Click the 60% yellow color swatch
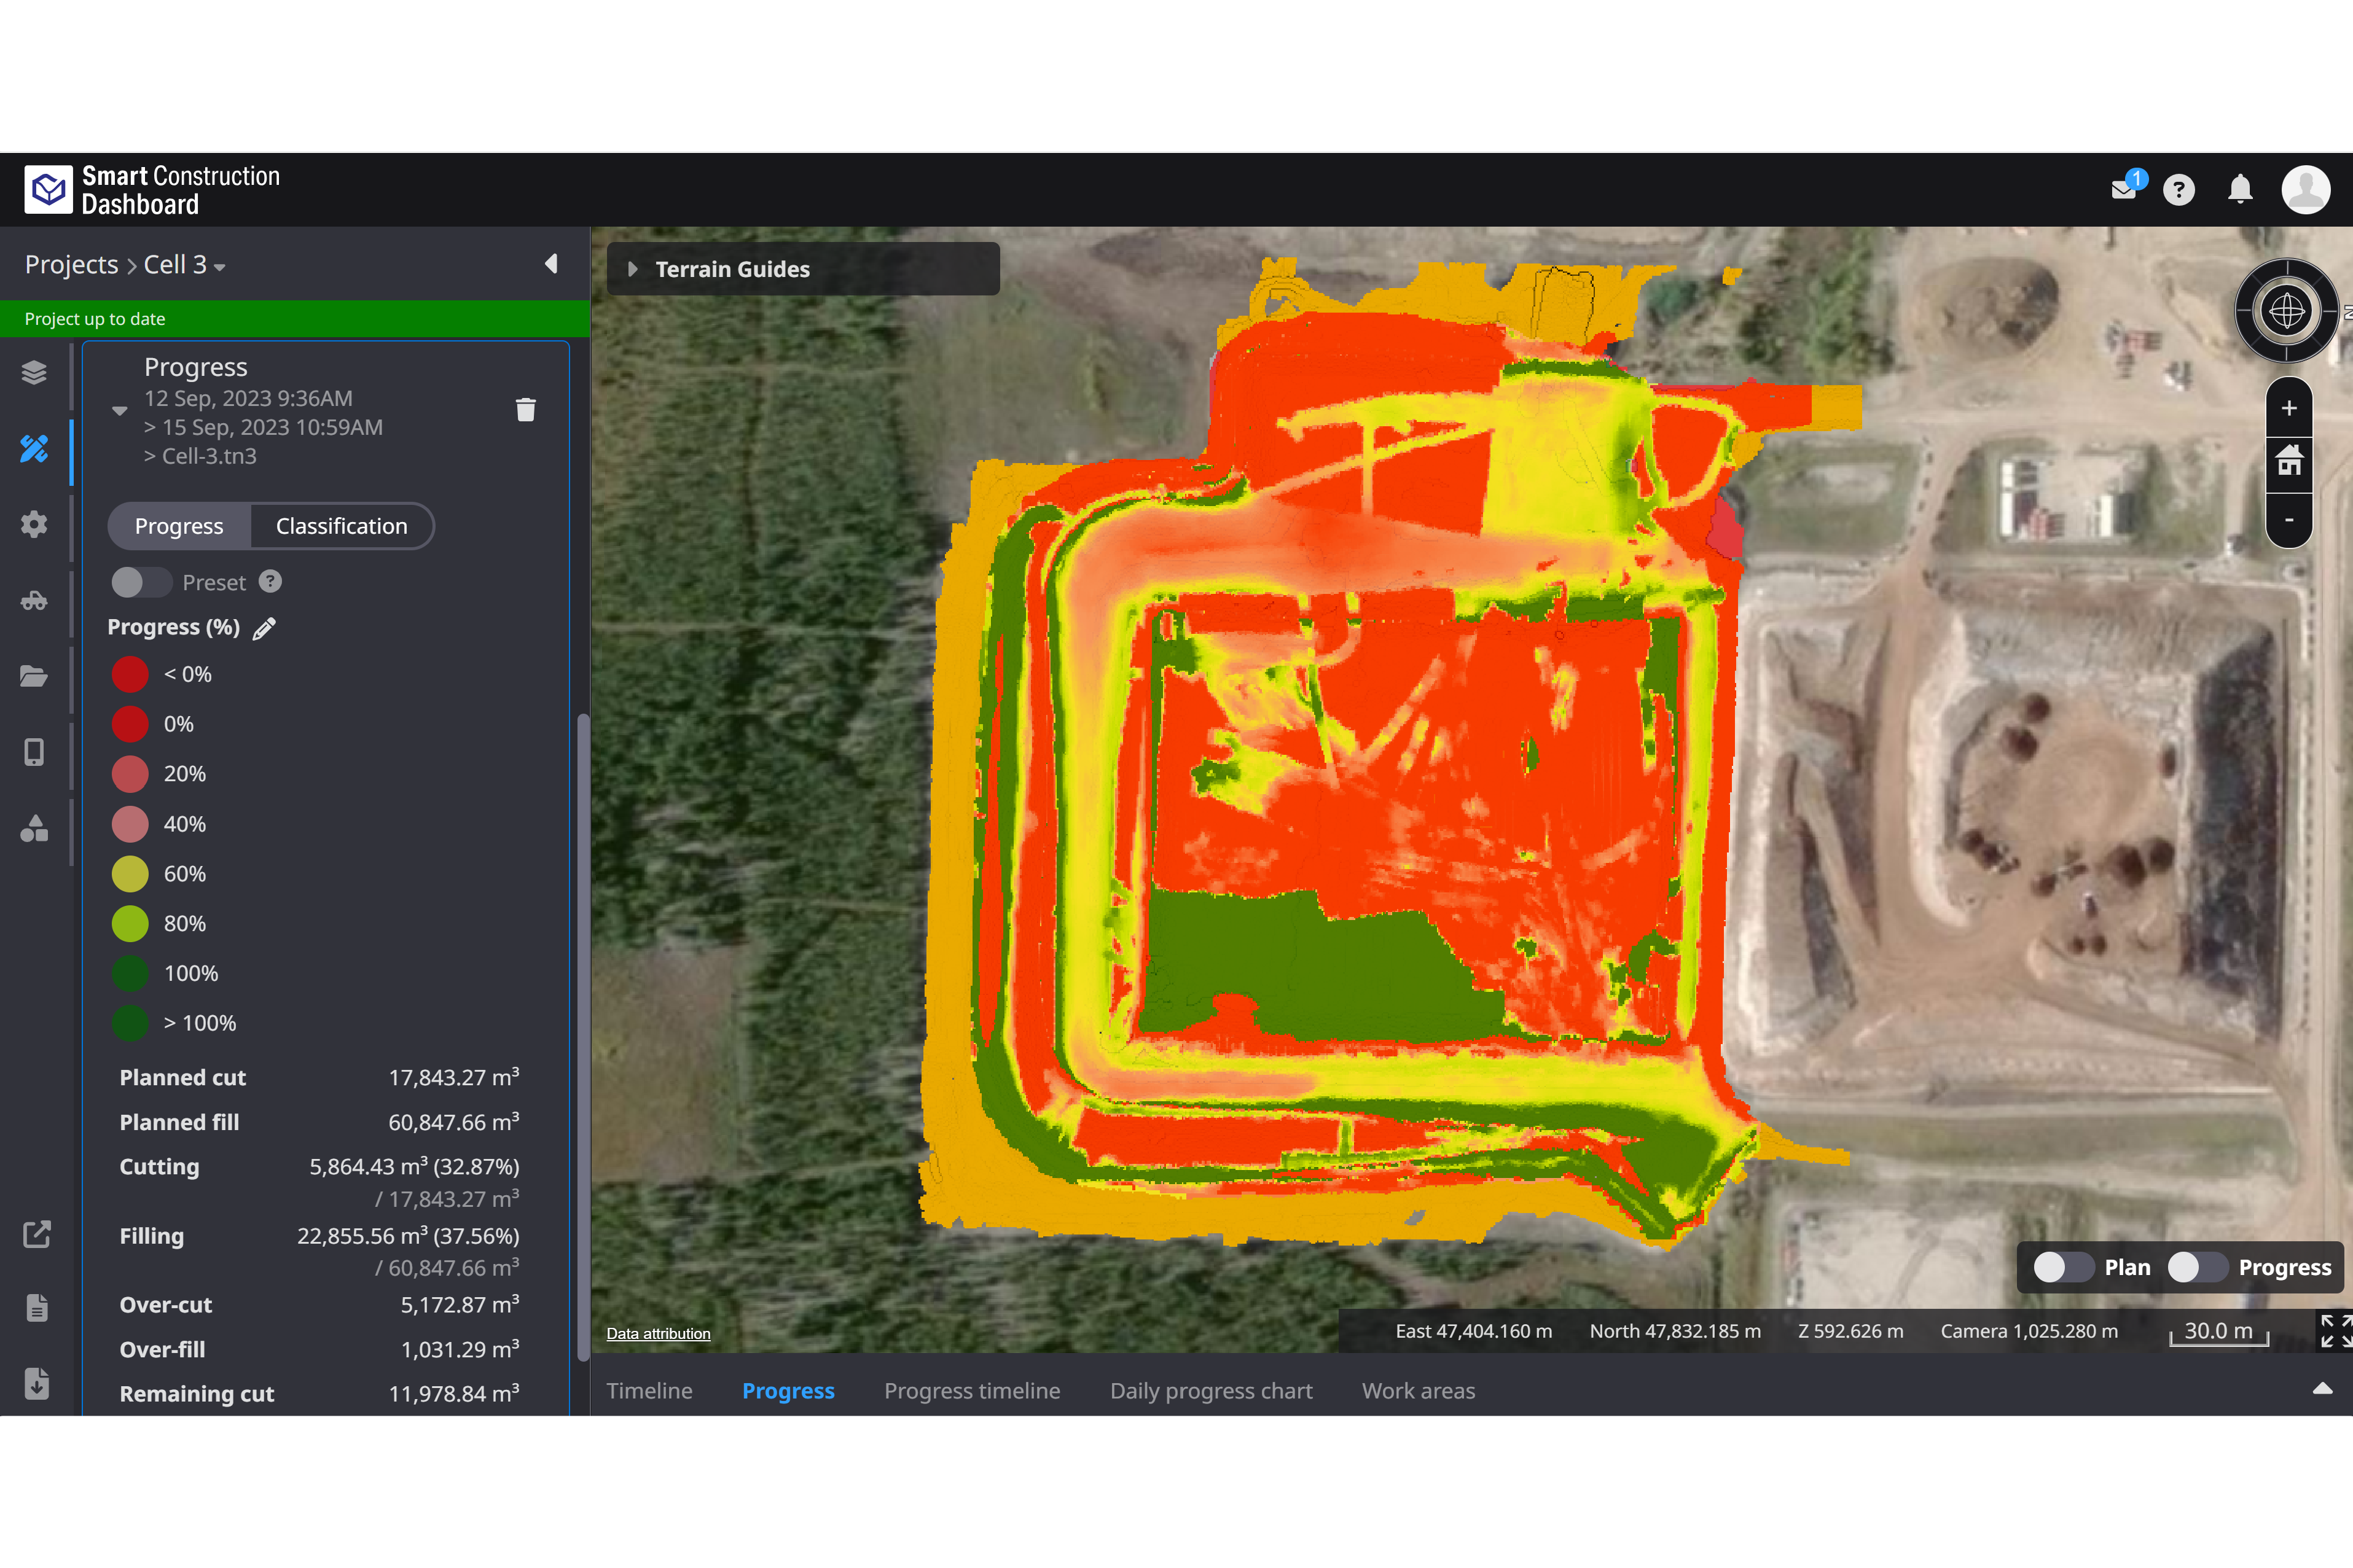This screenshot has width=2353, height=1568. 130,874
